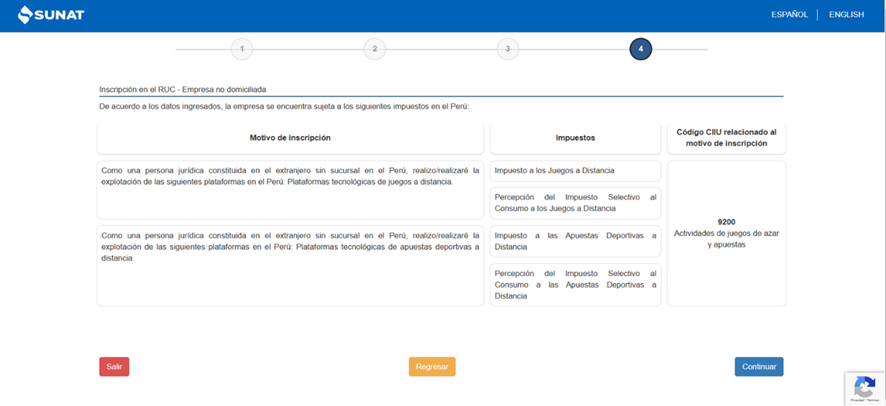The image size is (886, 406).
Task: Click the juegos a distancia platform motivo text box
Action: tap(290, 189)
